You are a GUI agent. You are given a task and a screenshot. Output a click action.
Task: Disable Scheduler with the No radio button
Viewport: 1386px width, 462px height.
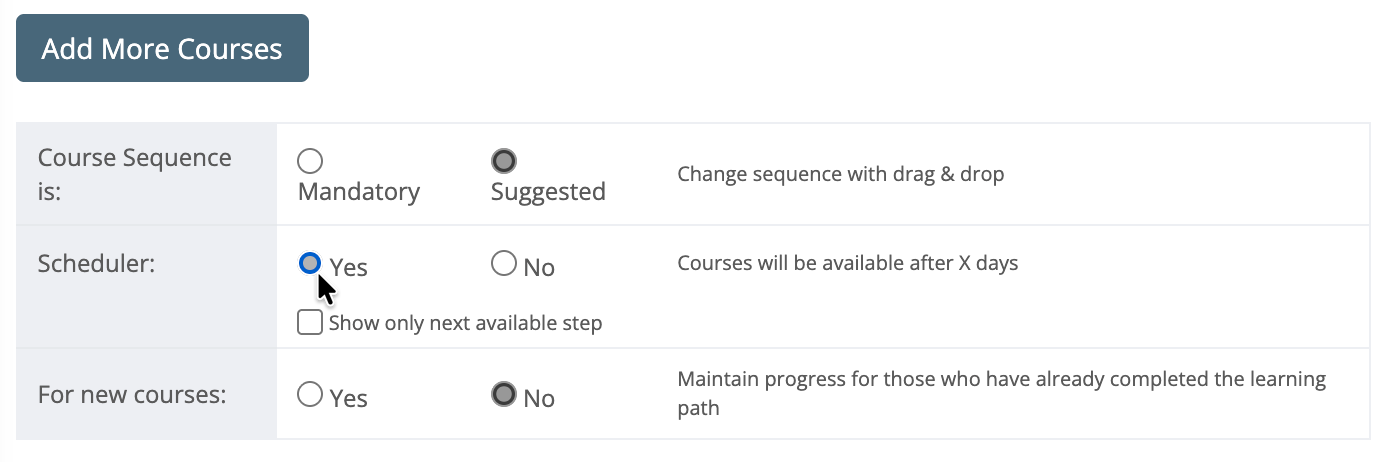(x=503, y=263)
